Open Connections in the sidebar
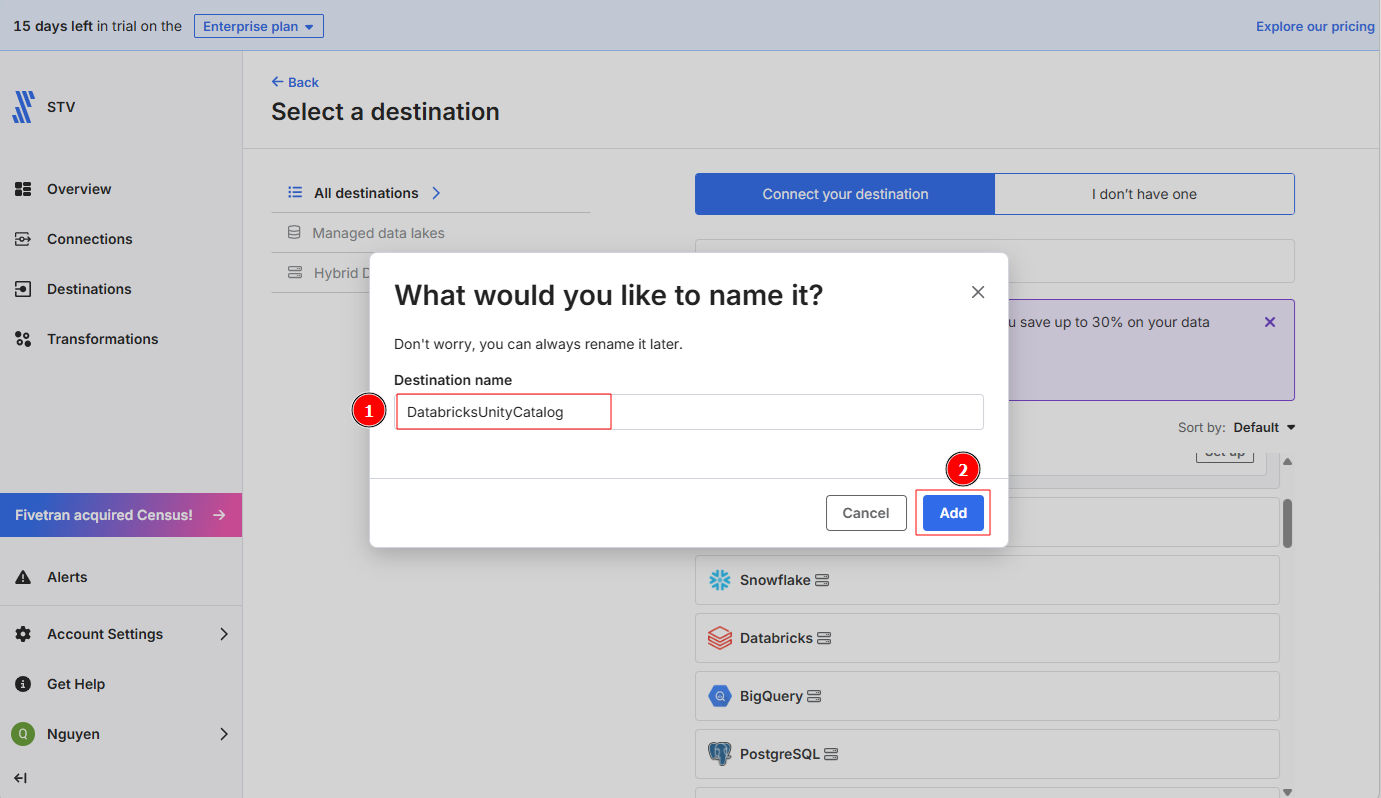 tap(89, 239)
